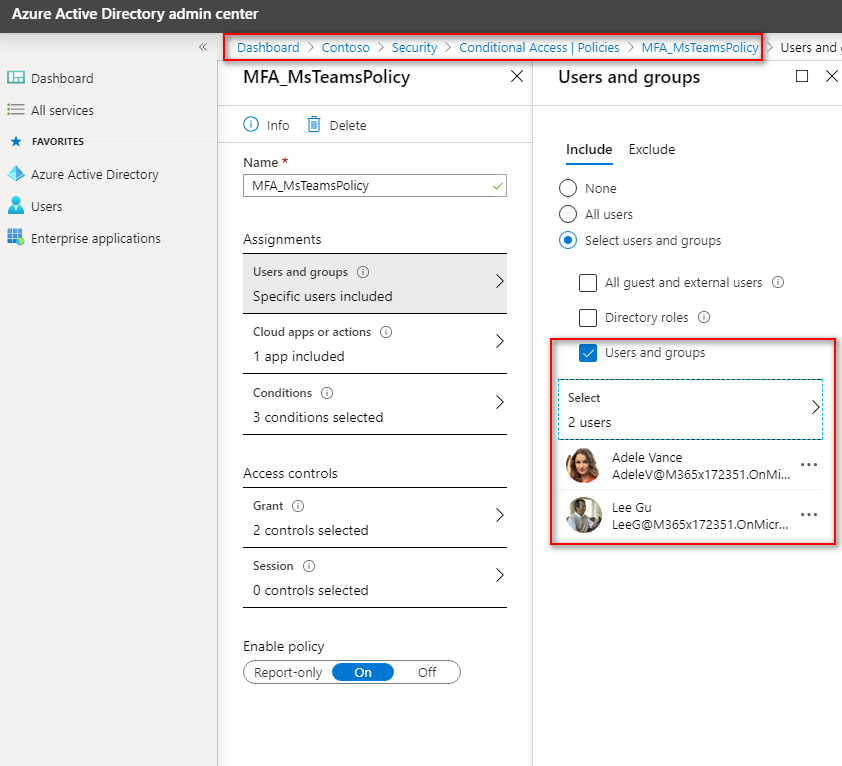Click the Info button label

pos(278,125)
